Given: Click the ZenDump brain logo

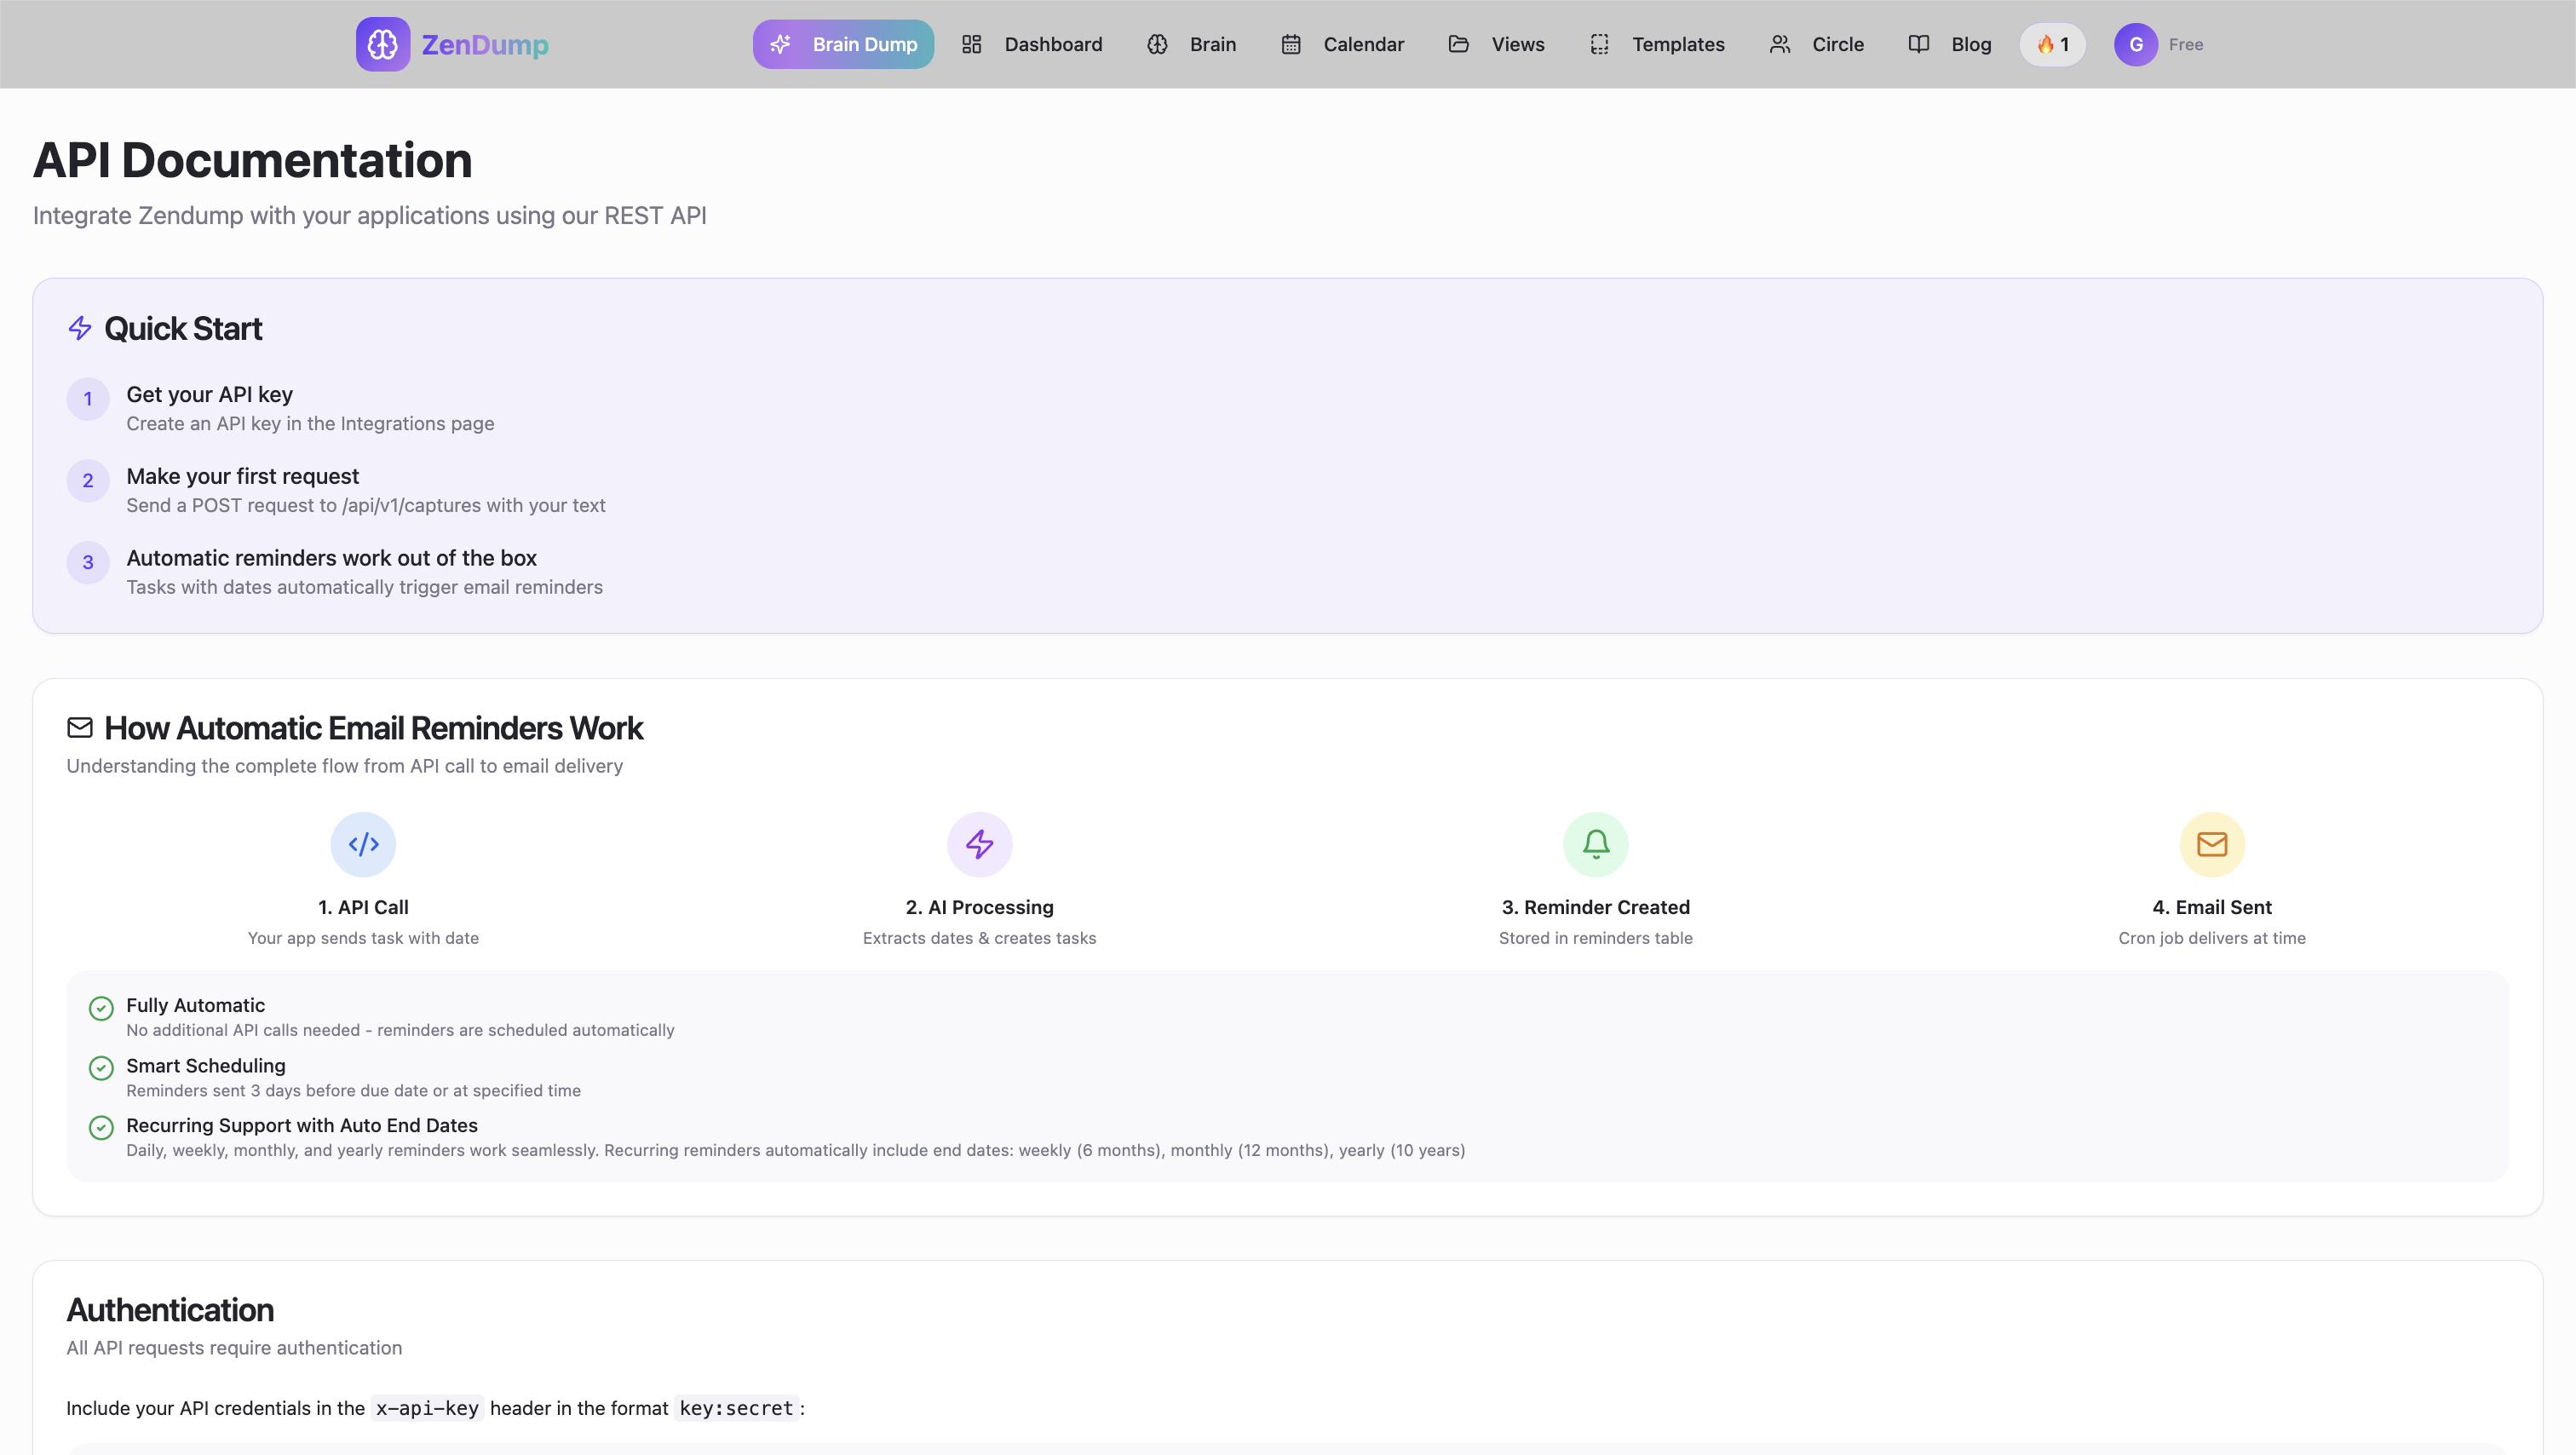Looking at the screenshot, I should (383, 44).
